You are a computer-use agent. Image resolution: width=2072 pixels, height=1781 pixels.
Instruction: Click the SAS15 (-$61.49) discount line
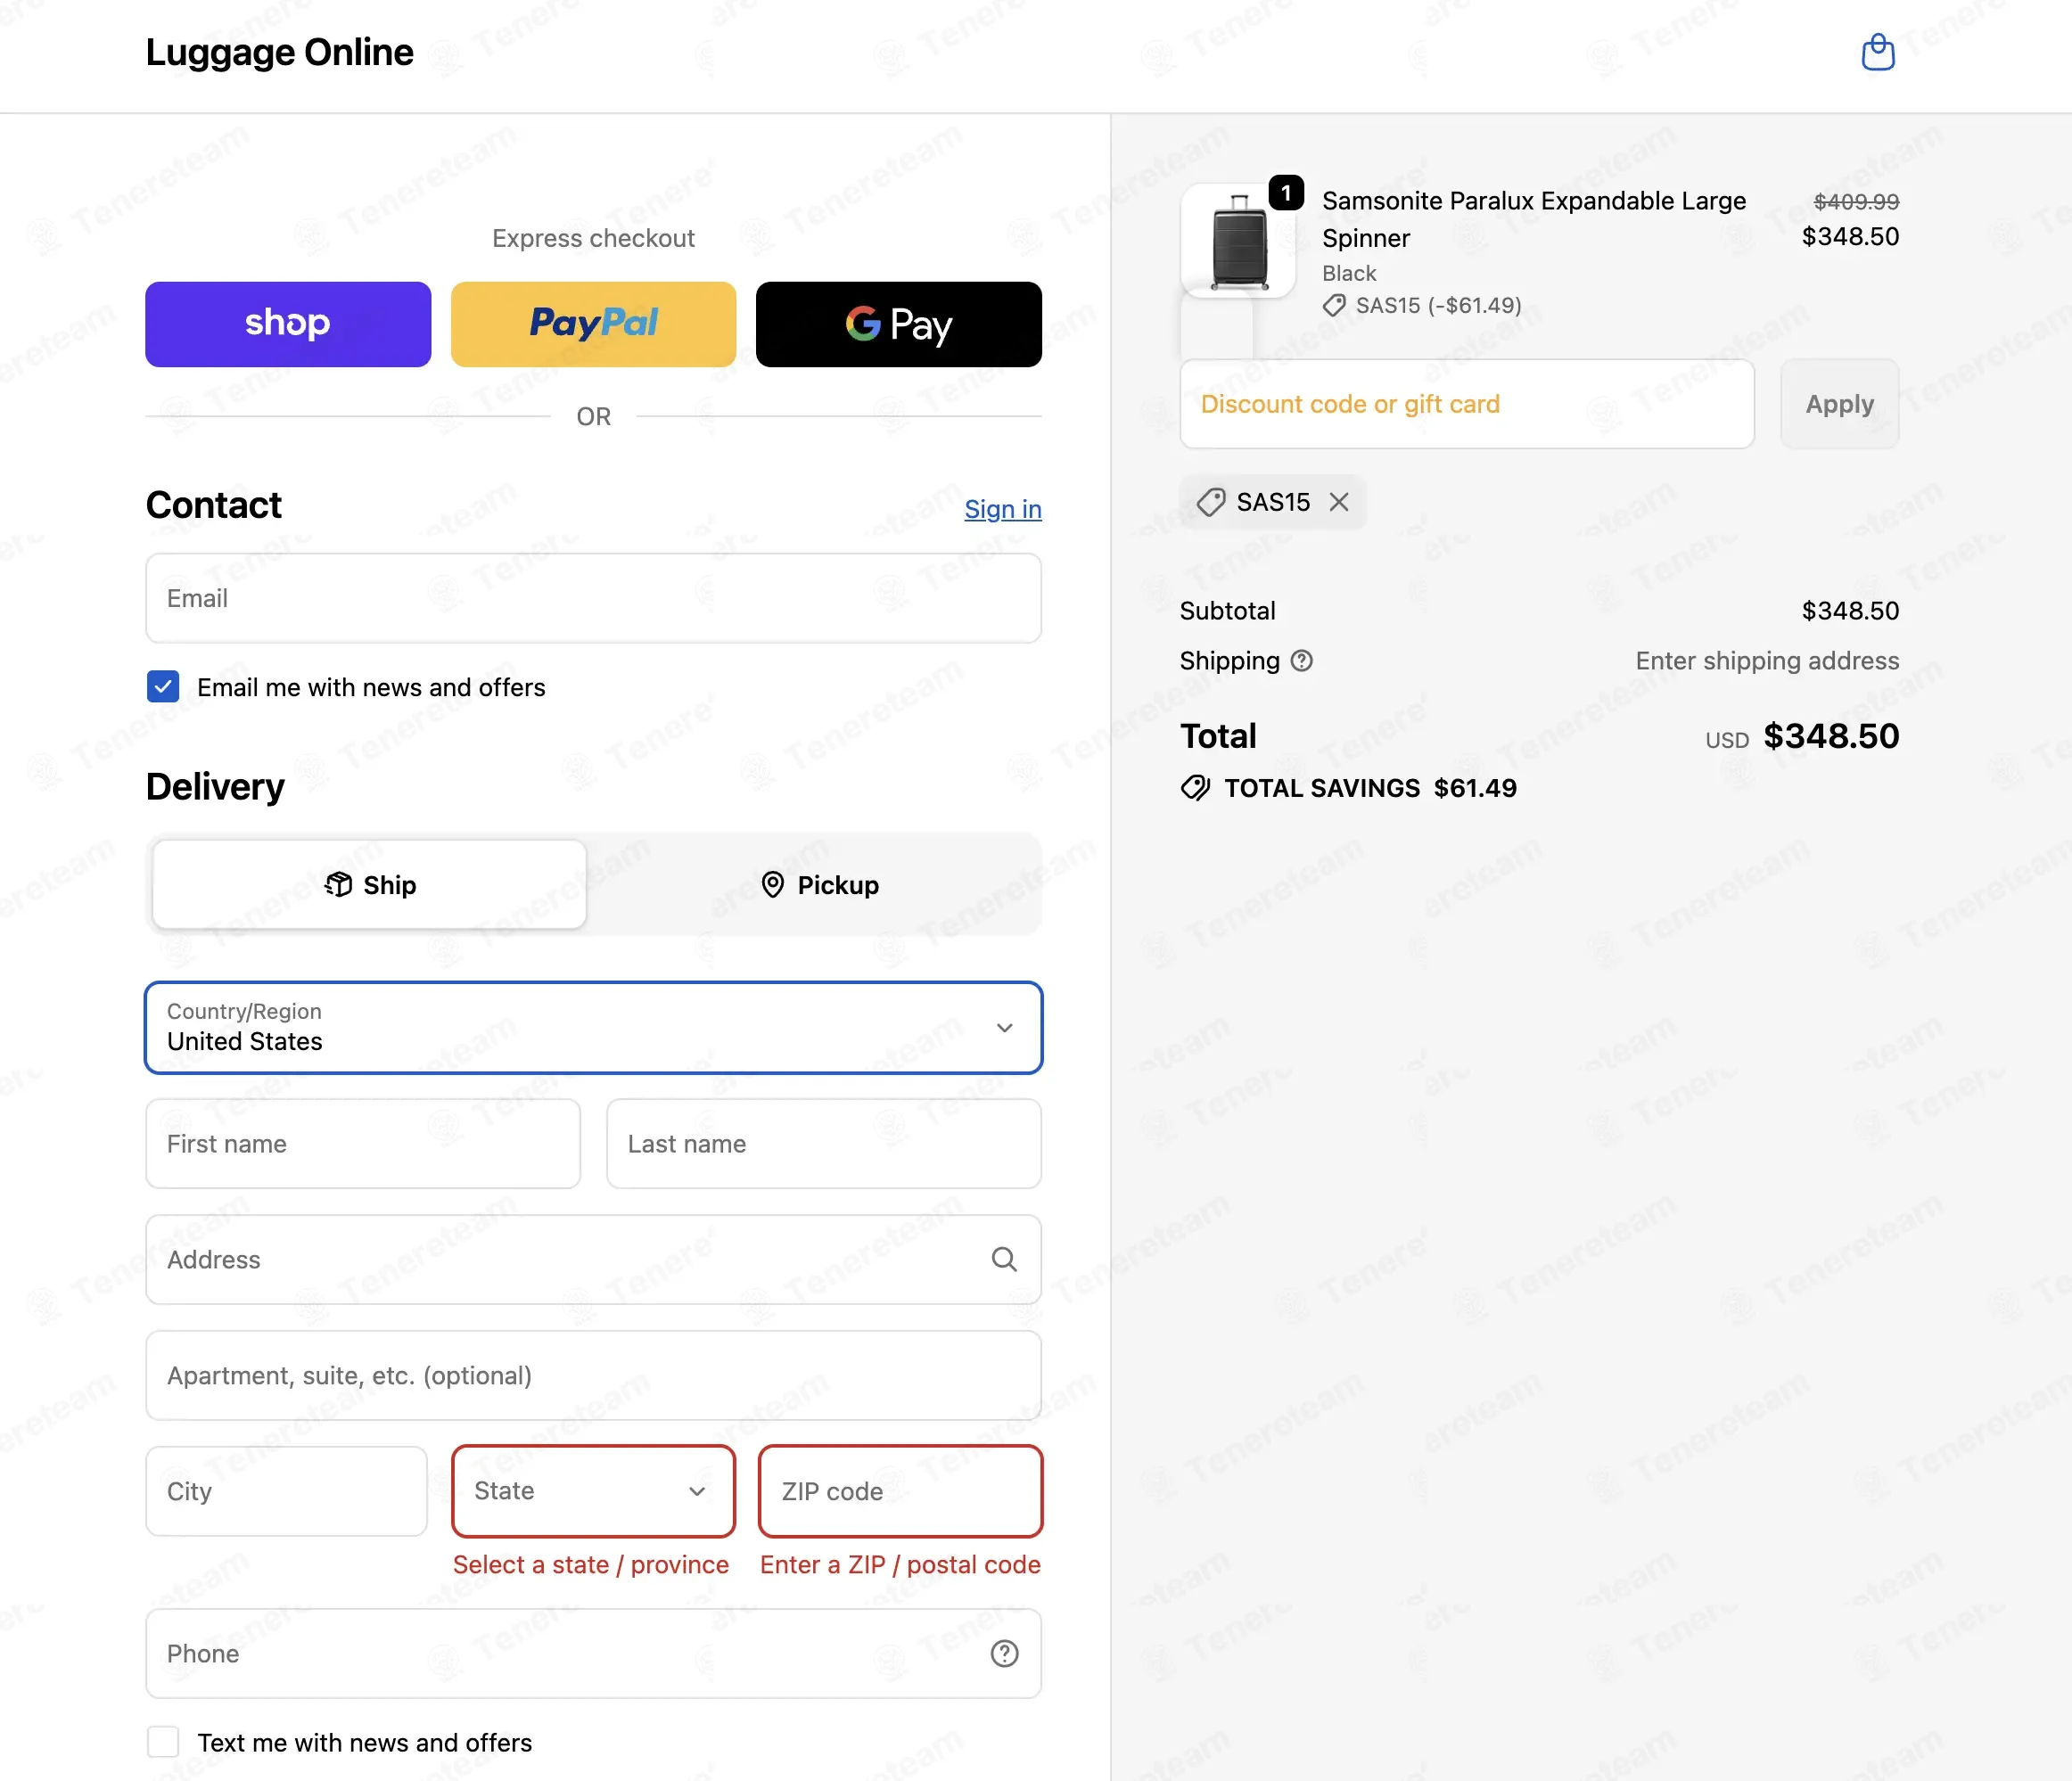(1422, 305)
